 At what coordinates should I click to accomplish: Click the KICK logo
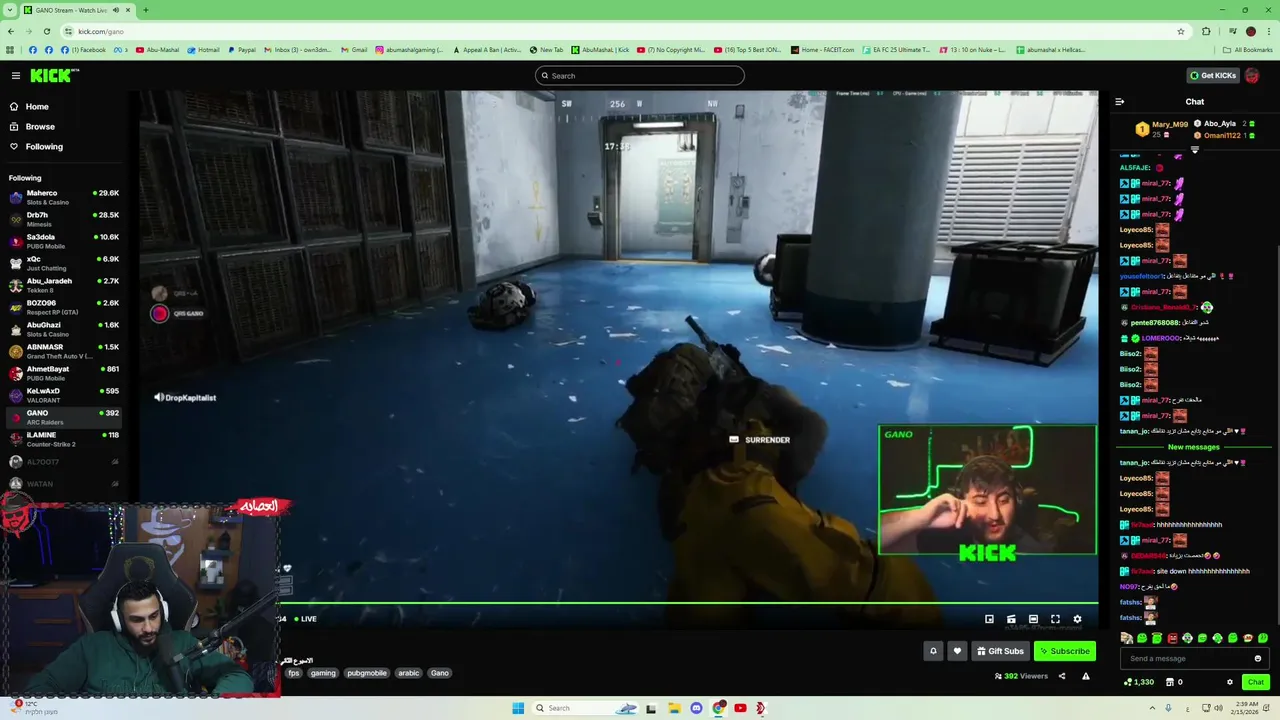click(53, 76)
